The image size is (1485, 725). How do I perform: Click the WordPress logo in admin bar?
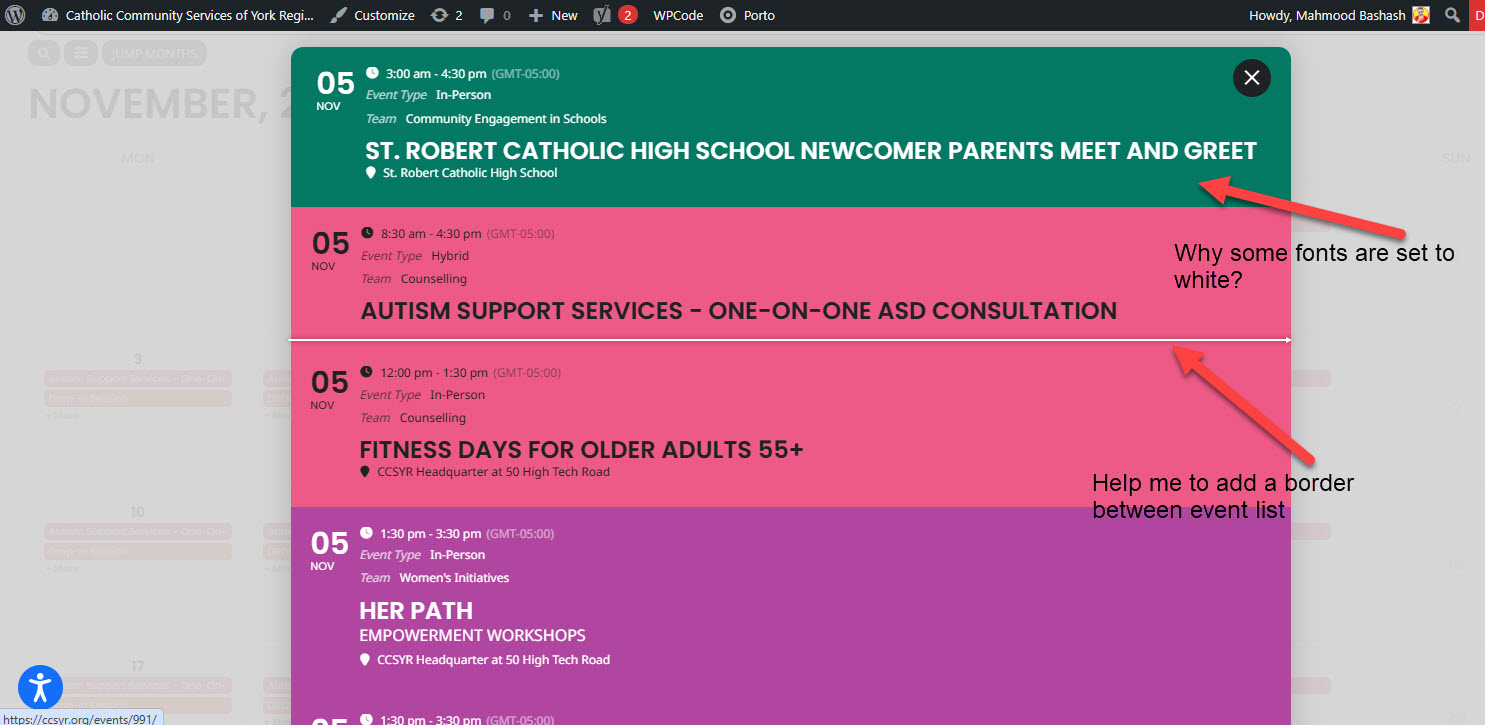(x=15, y=15)
